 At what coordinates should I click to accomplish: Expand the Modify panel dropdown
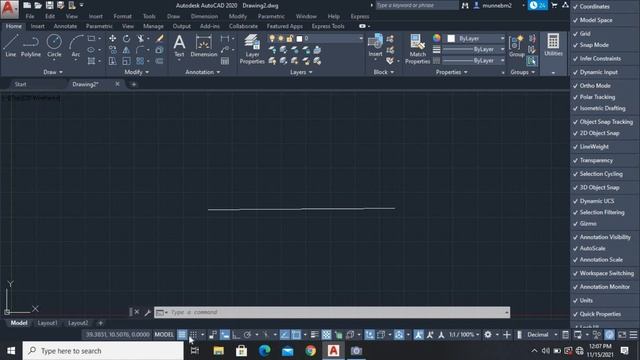coord(137,72)
